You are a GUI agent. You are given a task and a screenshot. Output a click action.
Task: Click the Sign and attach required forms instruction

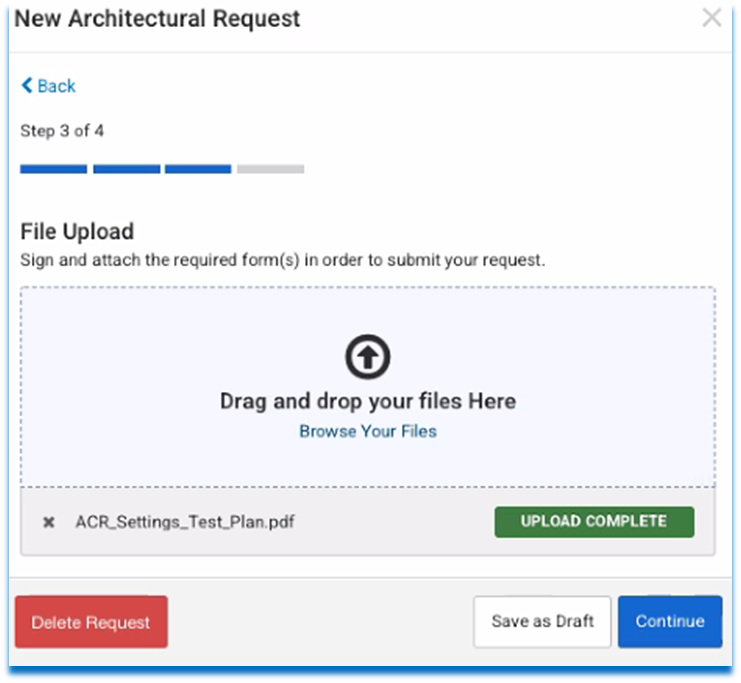pos(283,260)
